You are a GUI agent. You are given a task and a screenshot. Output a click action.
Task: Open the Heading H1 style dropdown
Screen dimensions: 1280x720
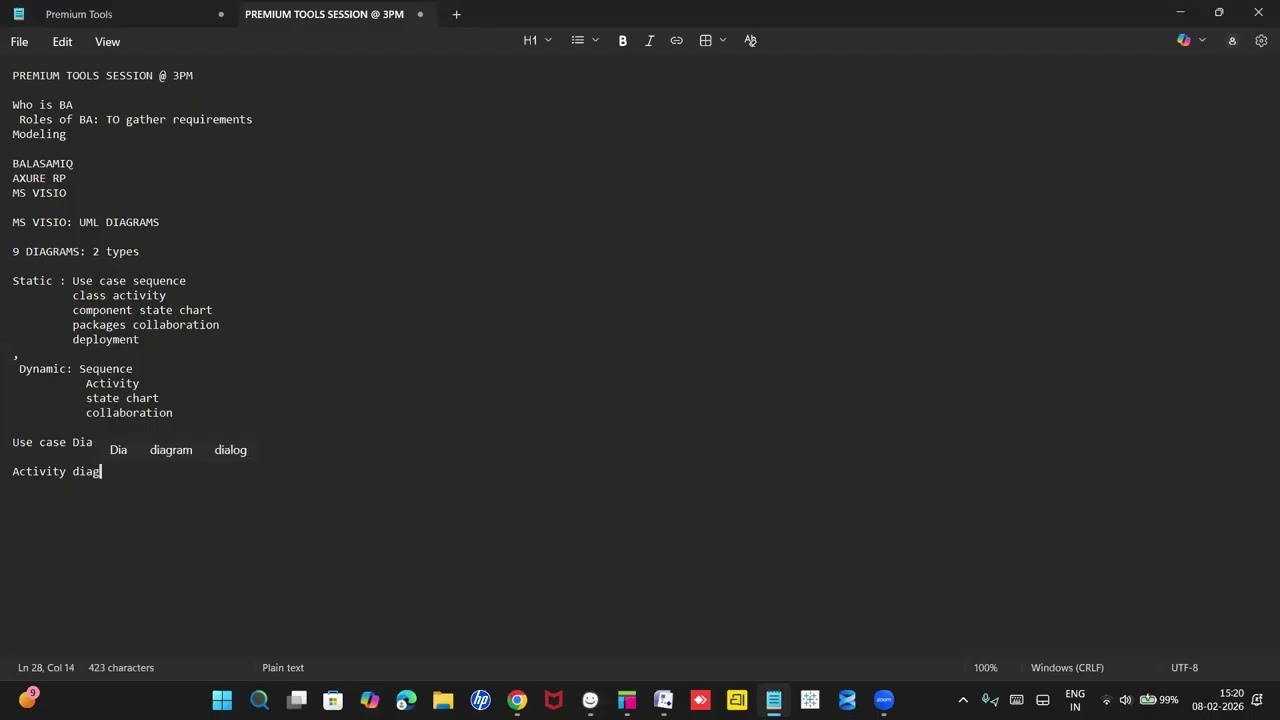point(537,41)
